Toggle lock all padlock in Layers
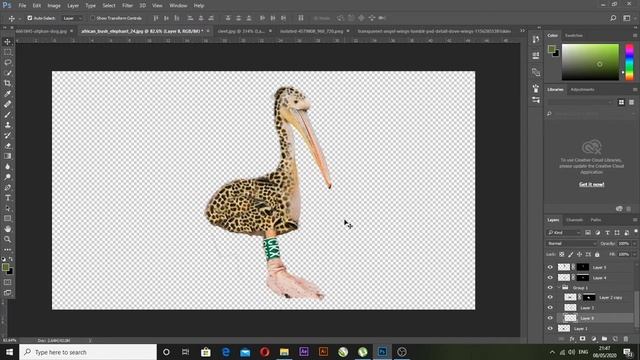640x360 pixels. coord(597,254)
